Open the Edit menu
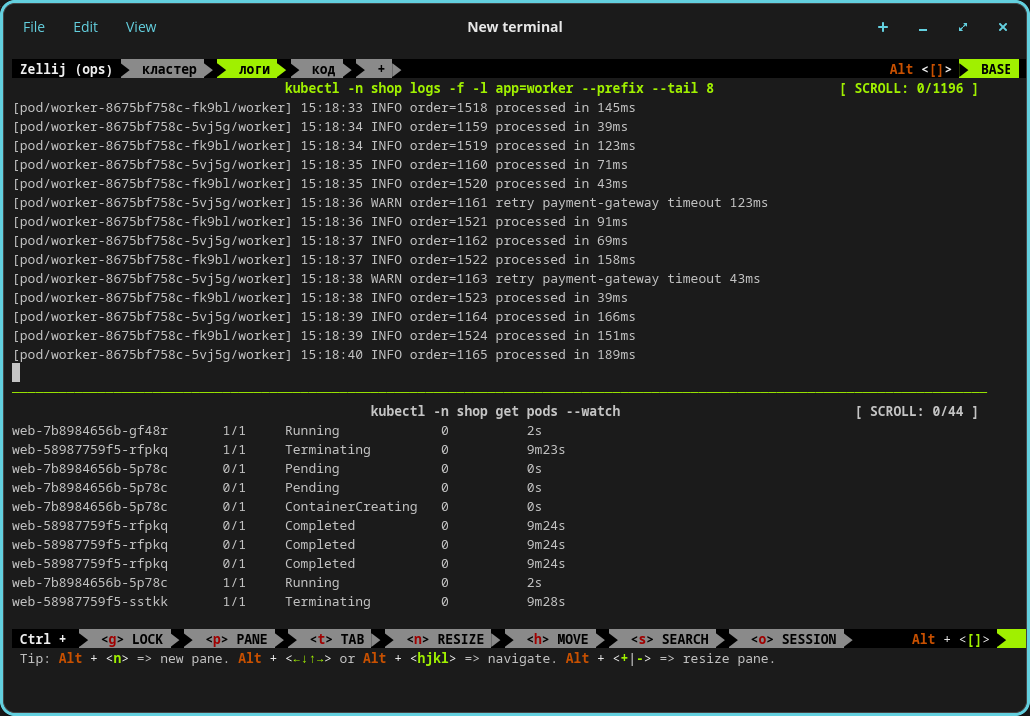 85,27
